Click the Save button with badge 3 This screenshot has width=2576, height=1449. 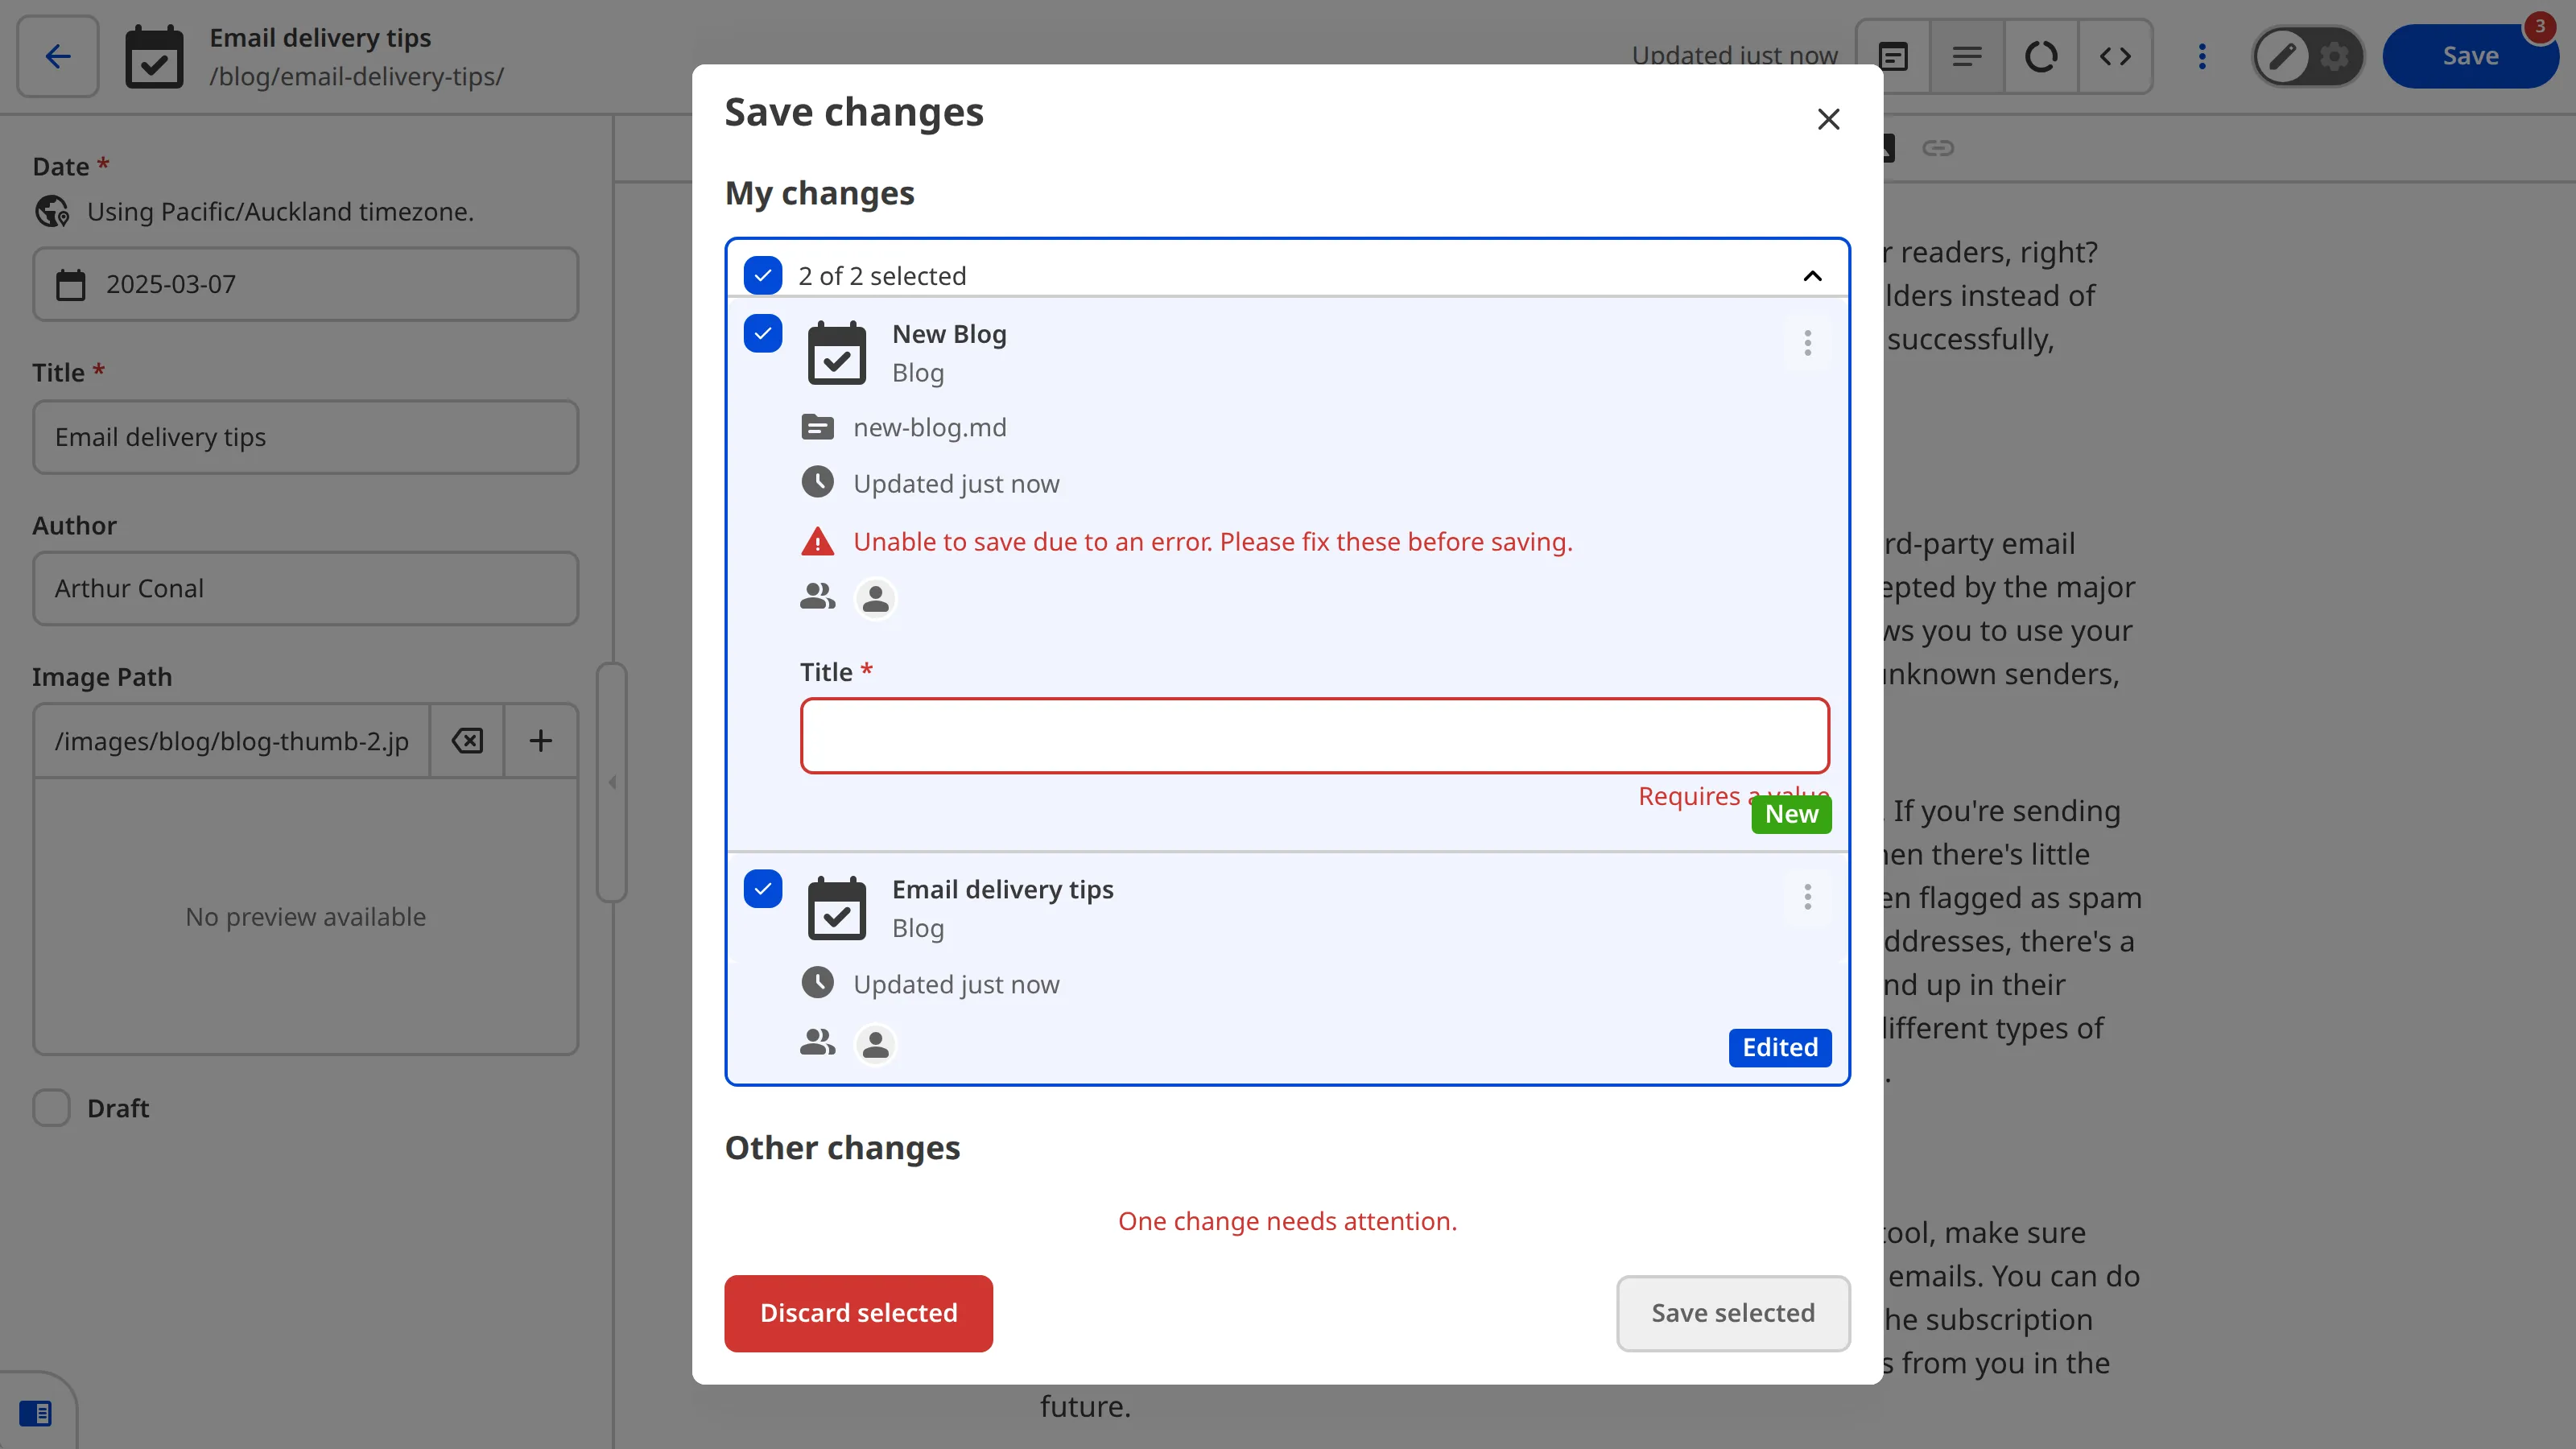(x=2471, y=55)
